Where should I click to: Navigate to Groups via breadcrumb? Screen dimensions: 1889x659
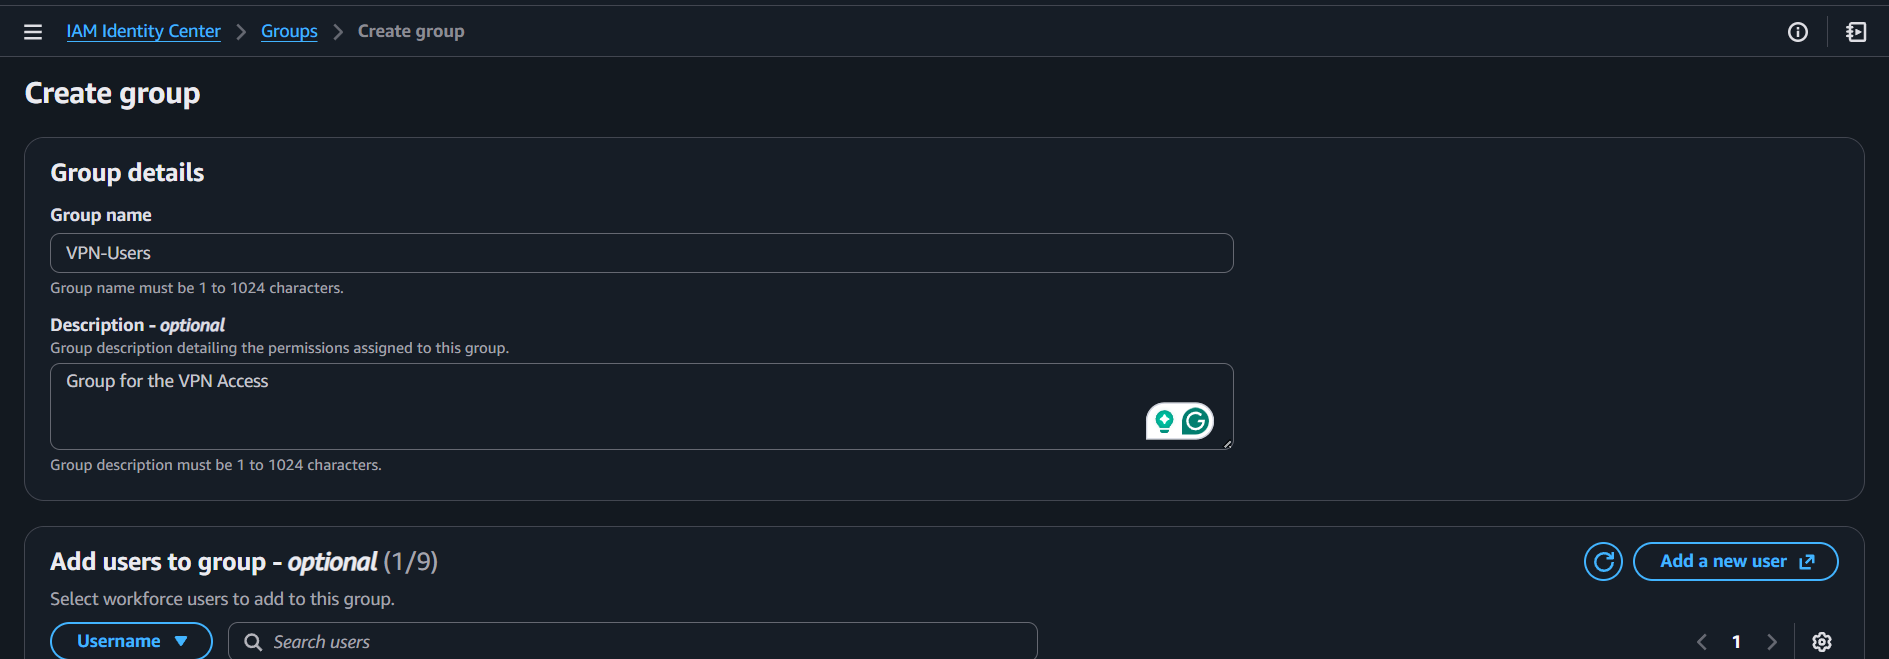tap(288, 31)
